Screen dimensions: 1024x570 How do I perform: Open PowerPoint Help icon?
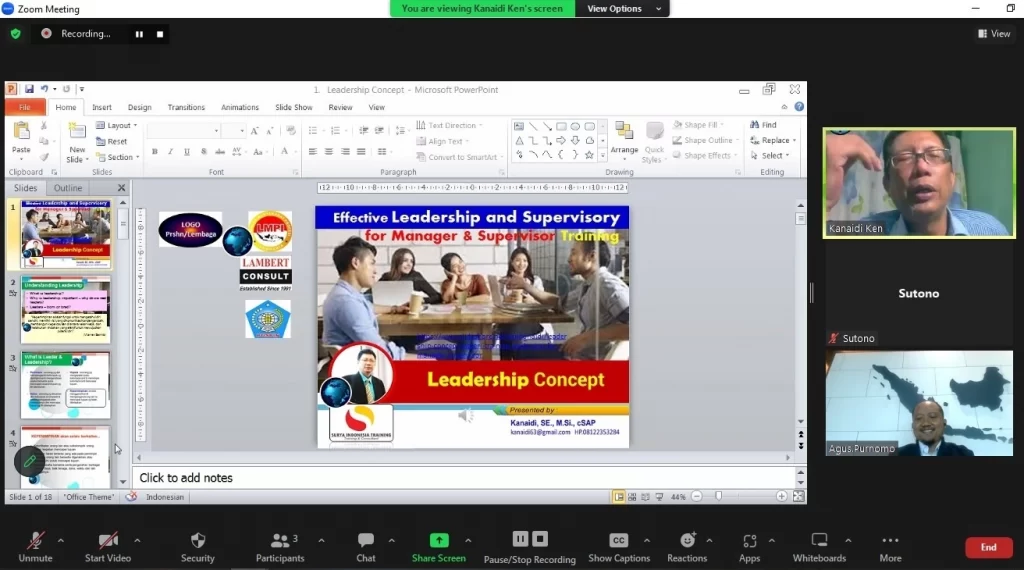point(799,106)
